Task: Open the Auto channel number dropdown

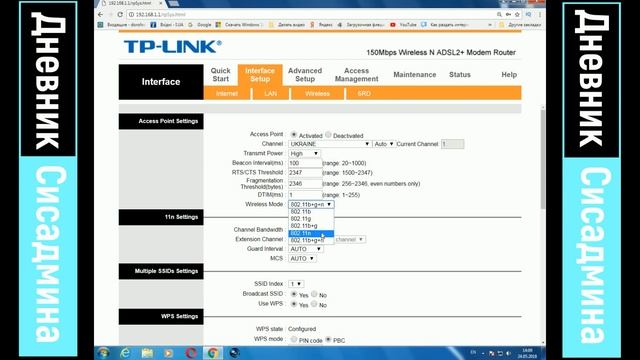Action: pyautogui.click(x=384, y=144)
